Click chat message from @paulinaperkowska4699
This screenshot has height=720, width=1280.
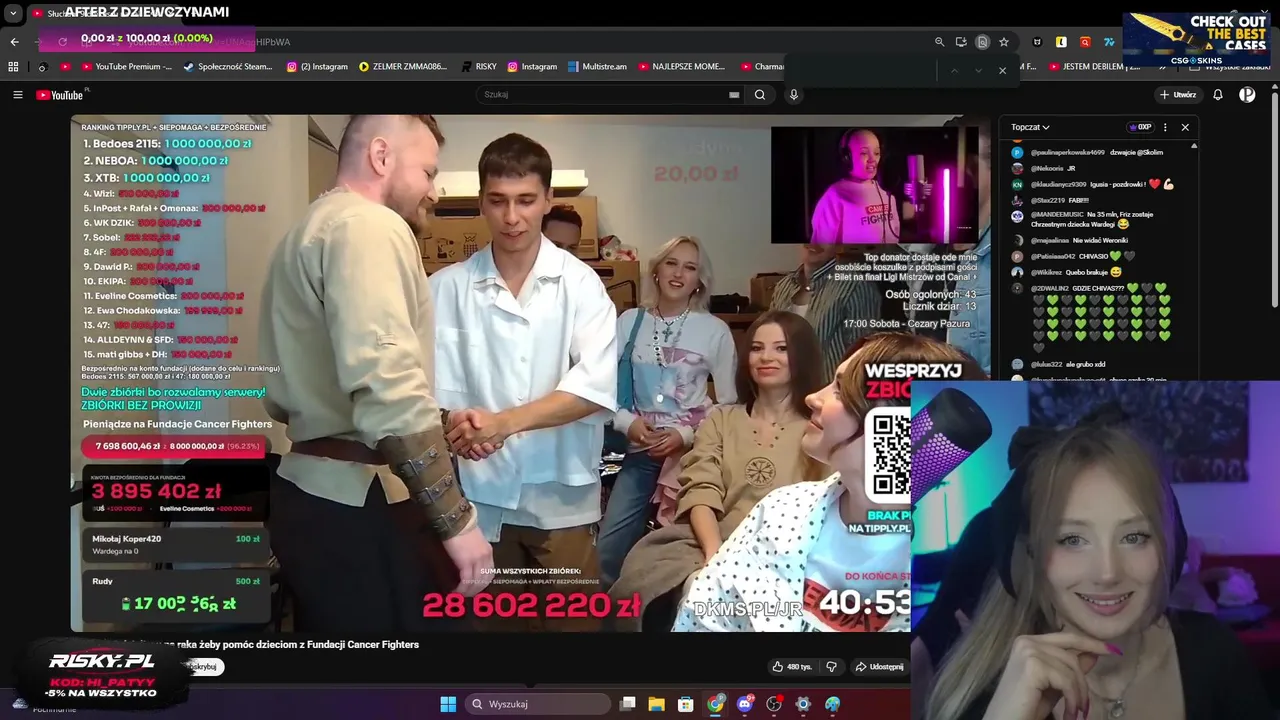coord(1097,153)
